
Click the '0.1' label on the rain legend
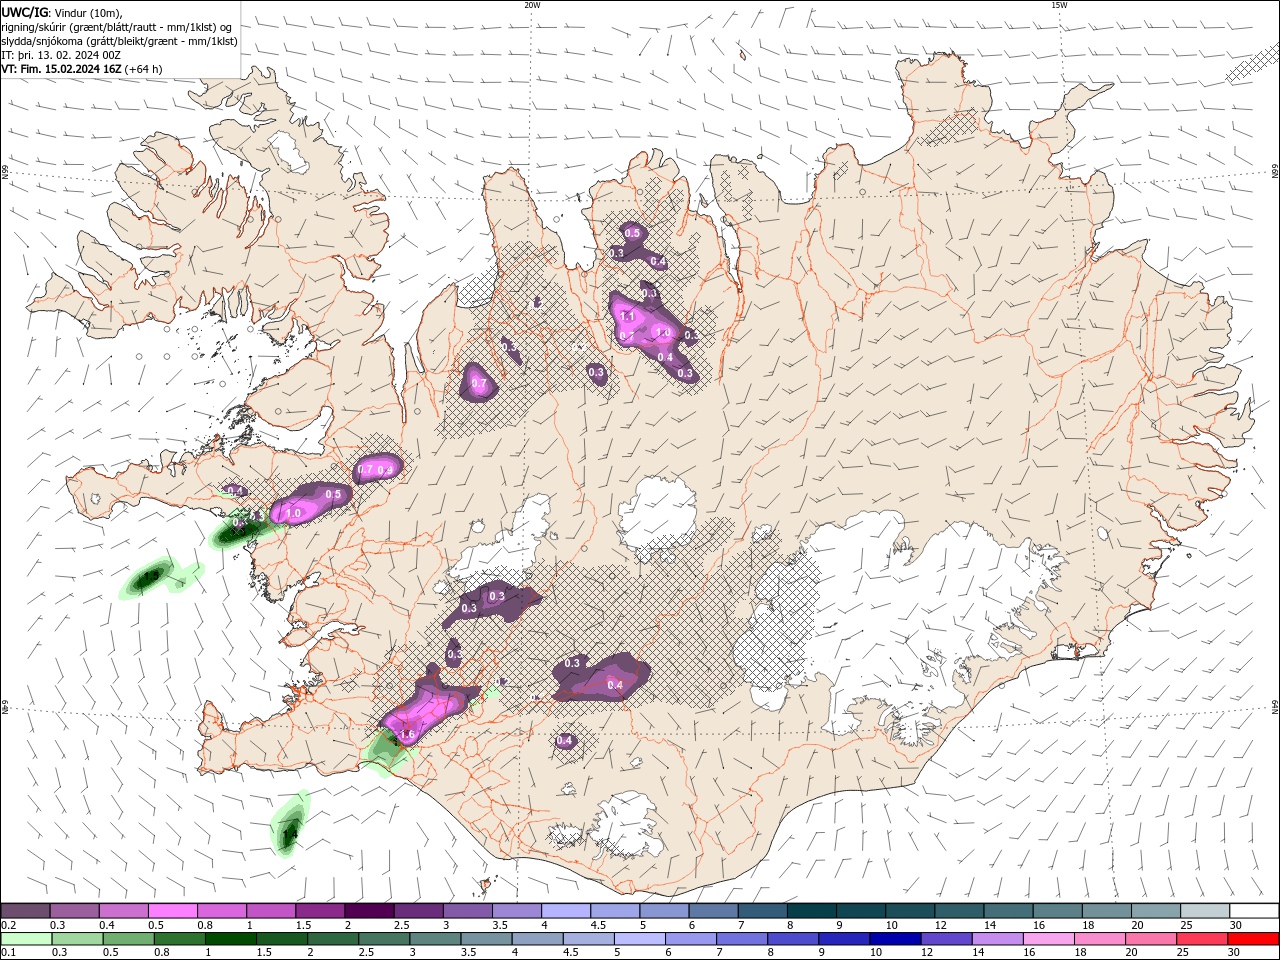[7, 953]
